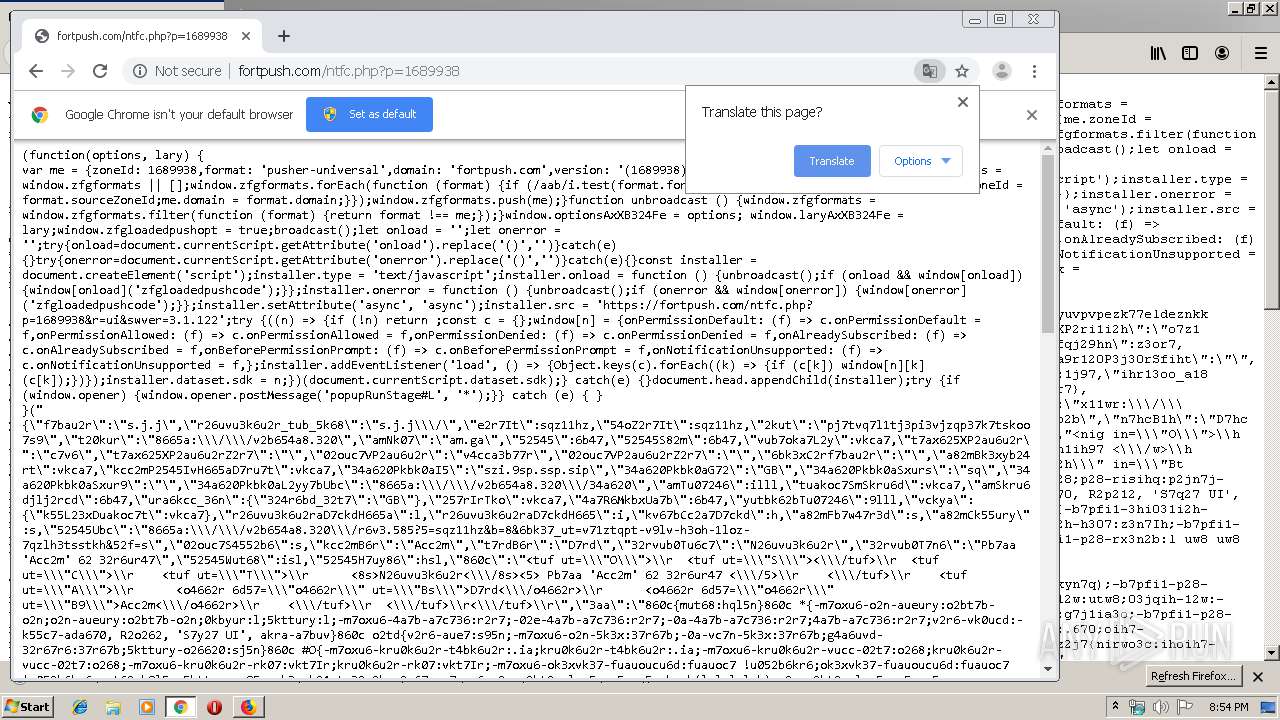Click the volume speaker tray icon
Viewport: 1280px width, 720px height.
(x=1161, y=707)
